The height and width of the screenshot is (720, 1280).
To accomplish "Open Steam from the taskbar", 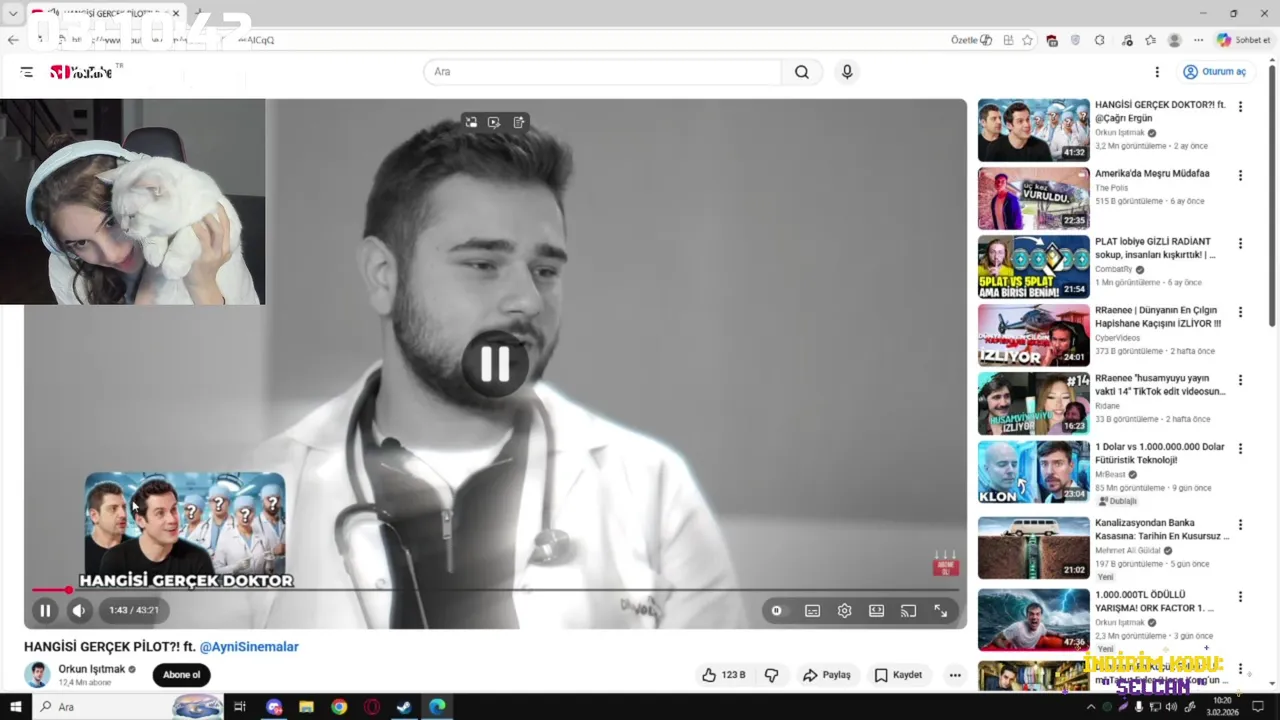I will click(404, 707).
